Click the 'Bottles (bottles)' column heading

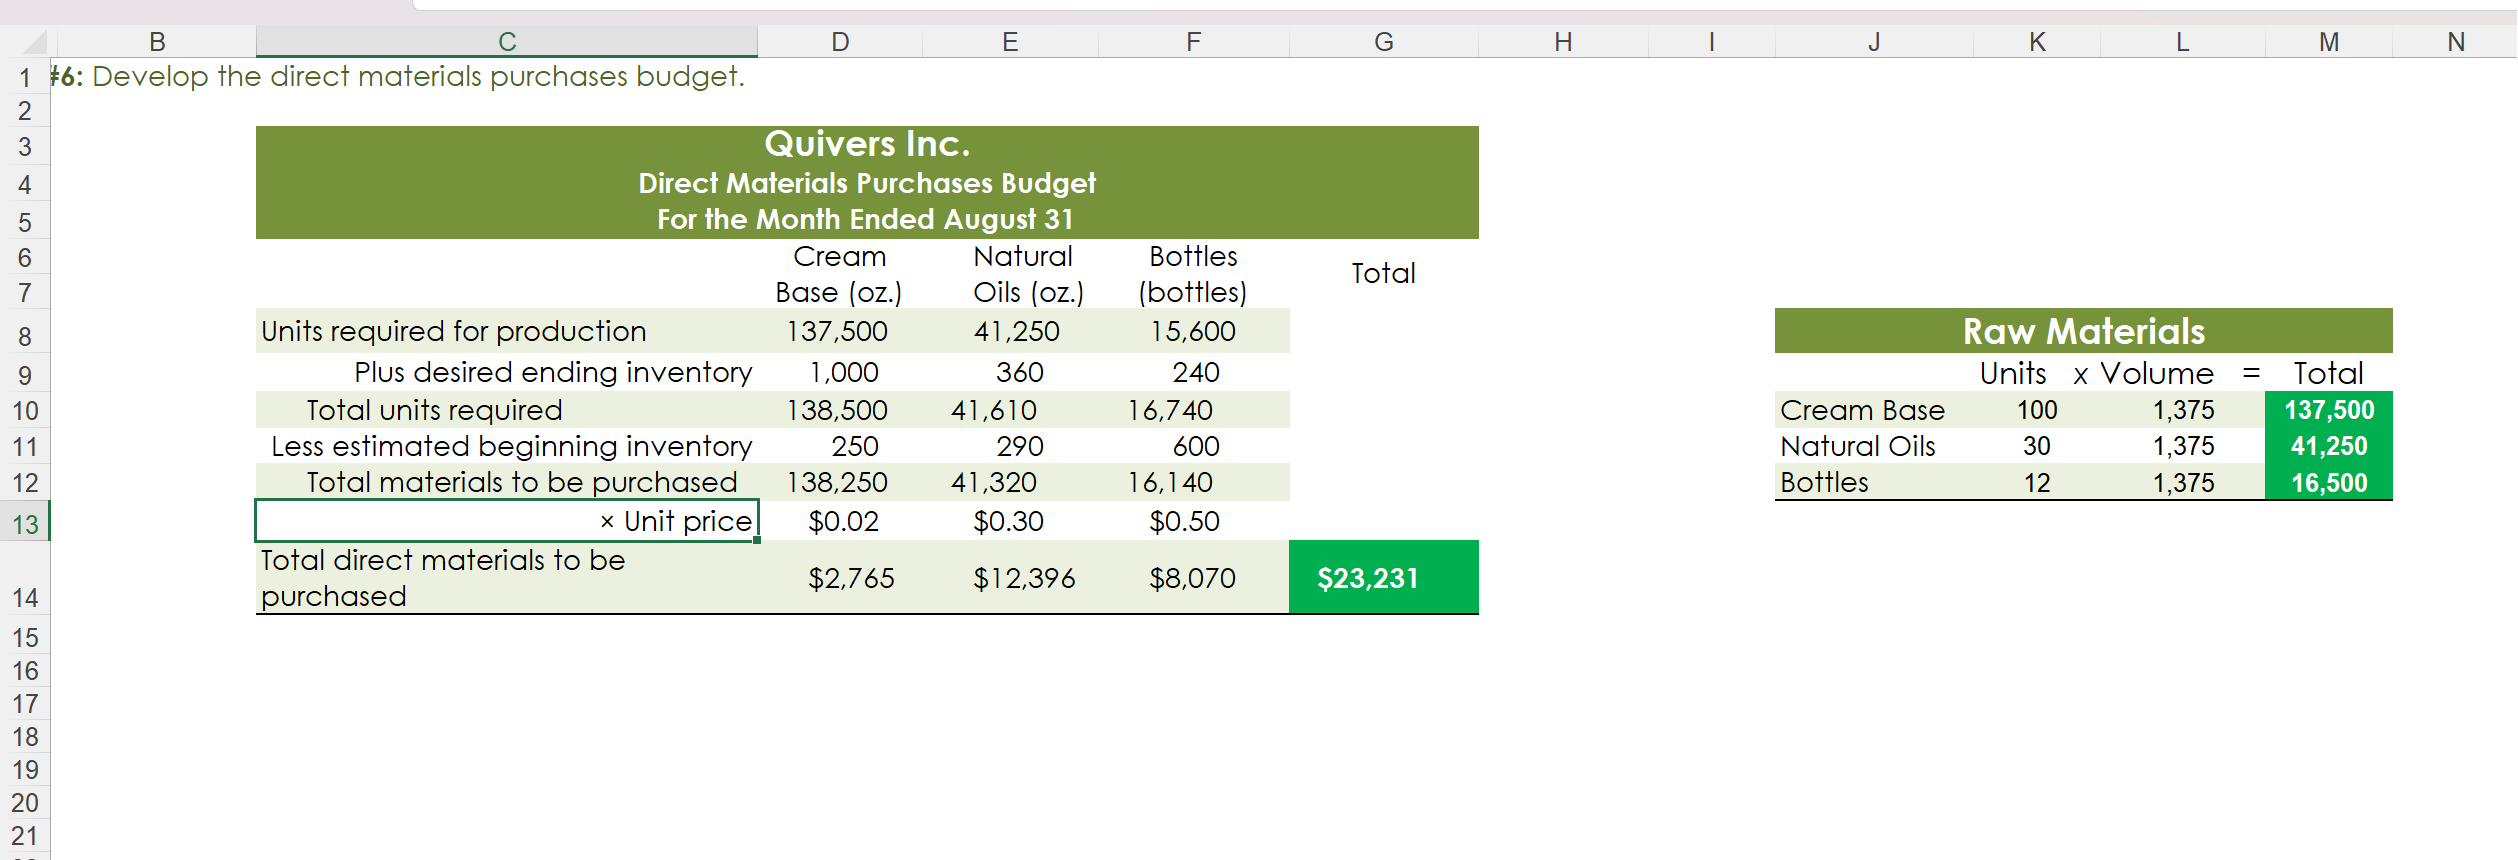click(x=1193, y=274)
